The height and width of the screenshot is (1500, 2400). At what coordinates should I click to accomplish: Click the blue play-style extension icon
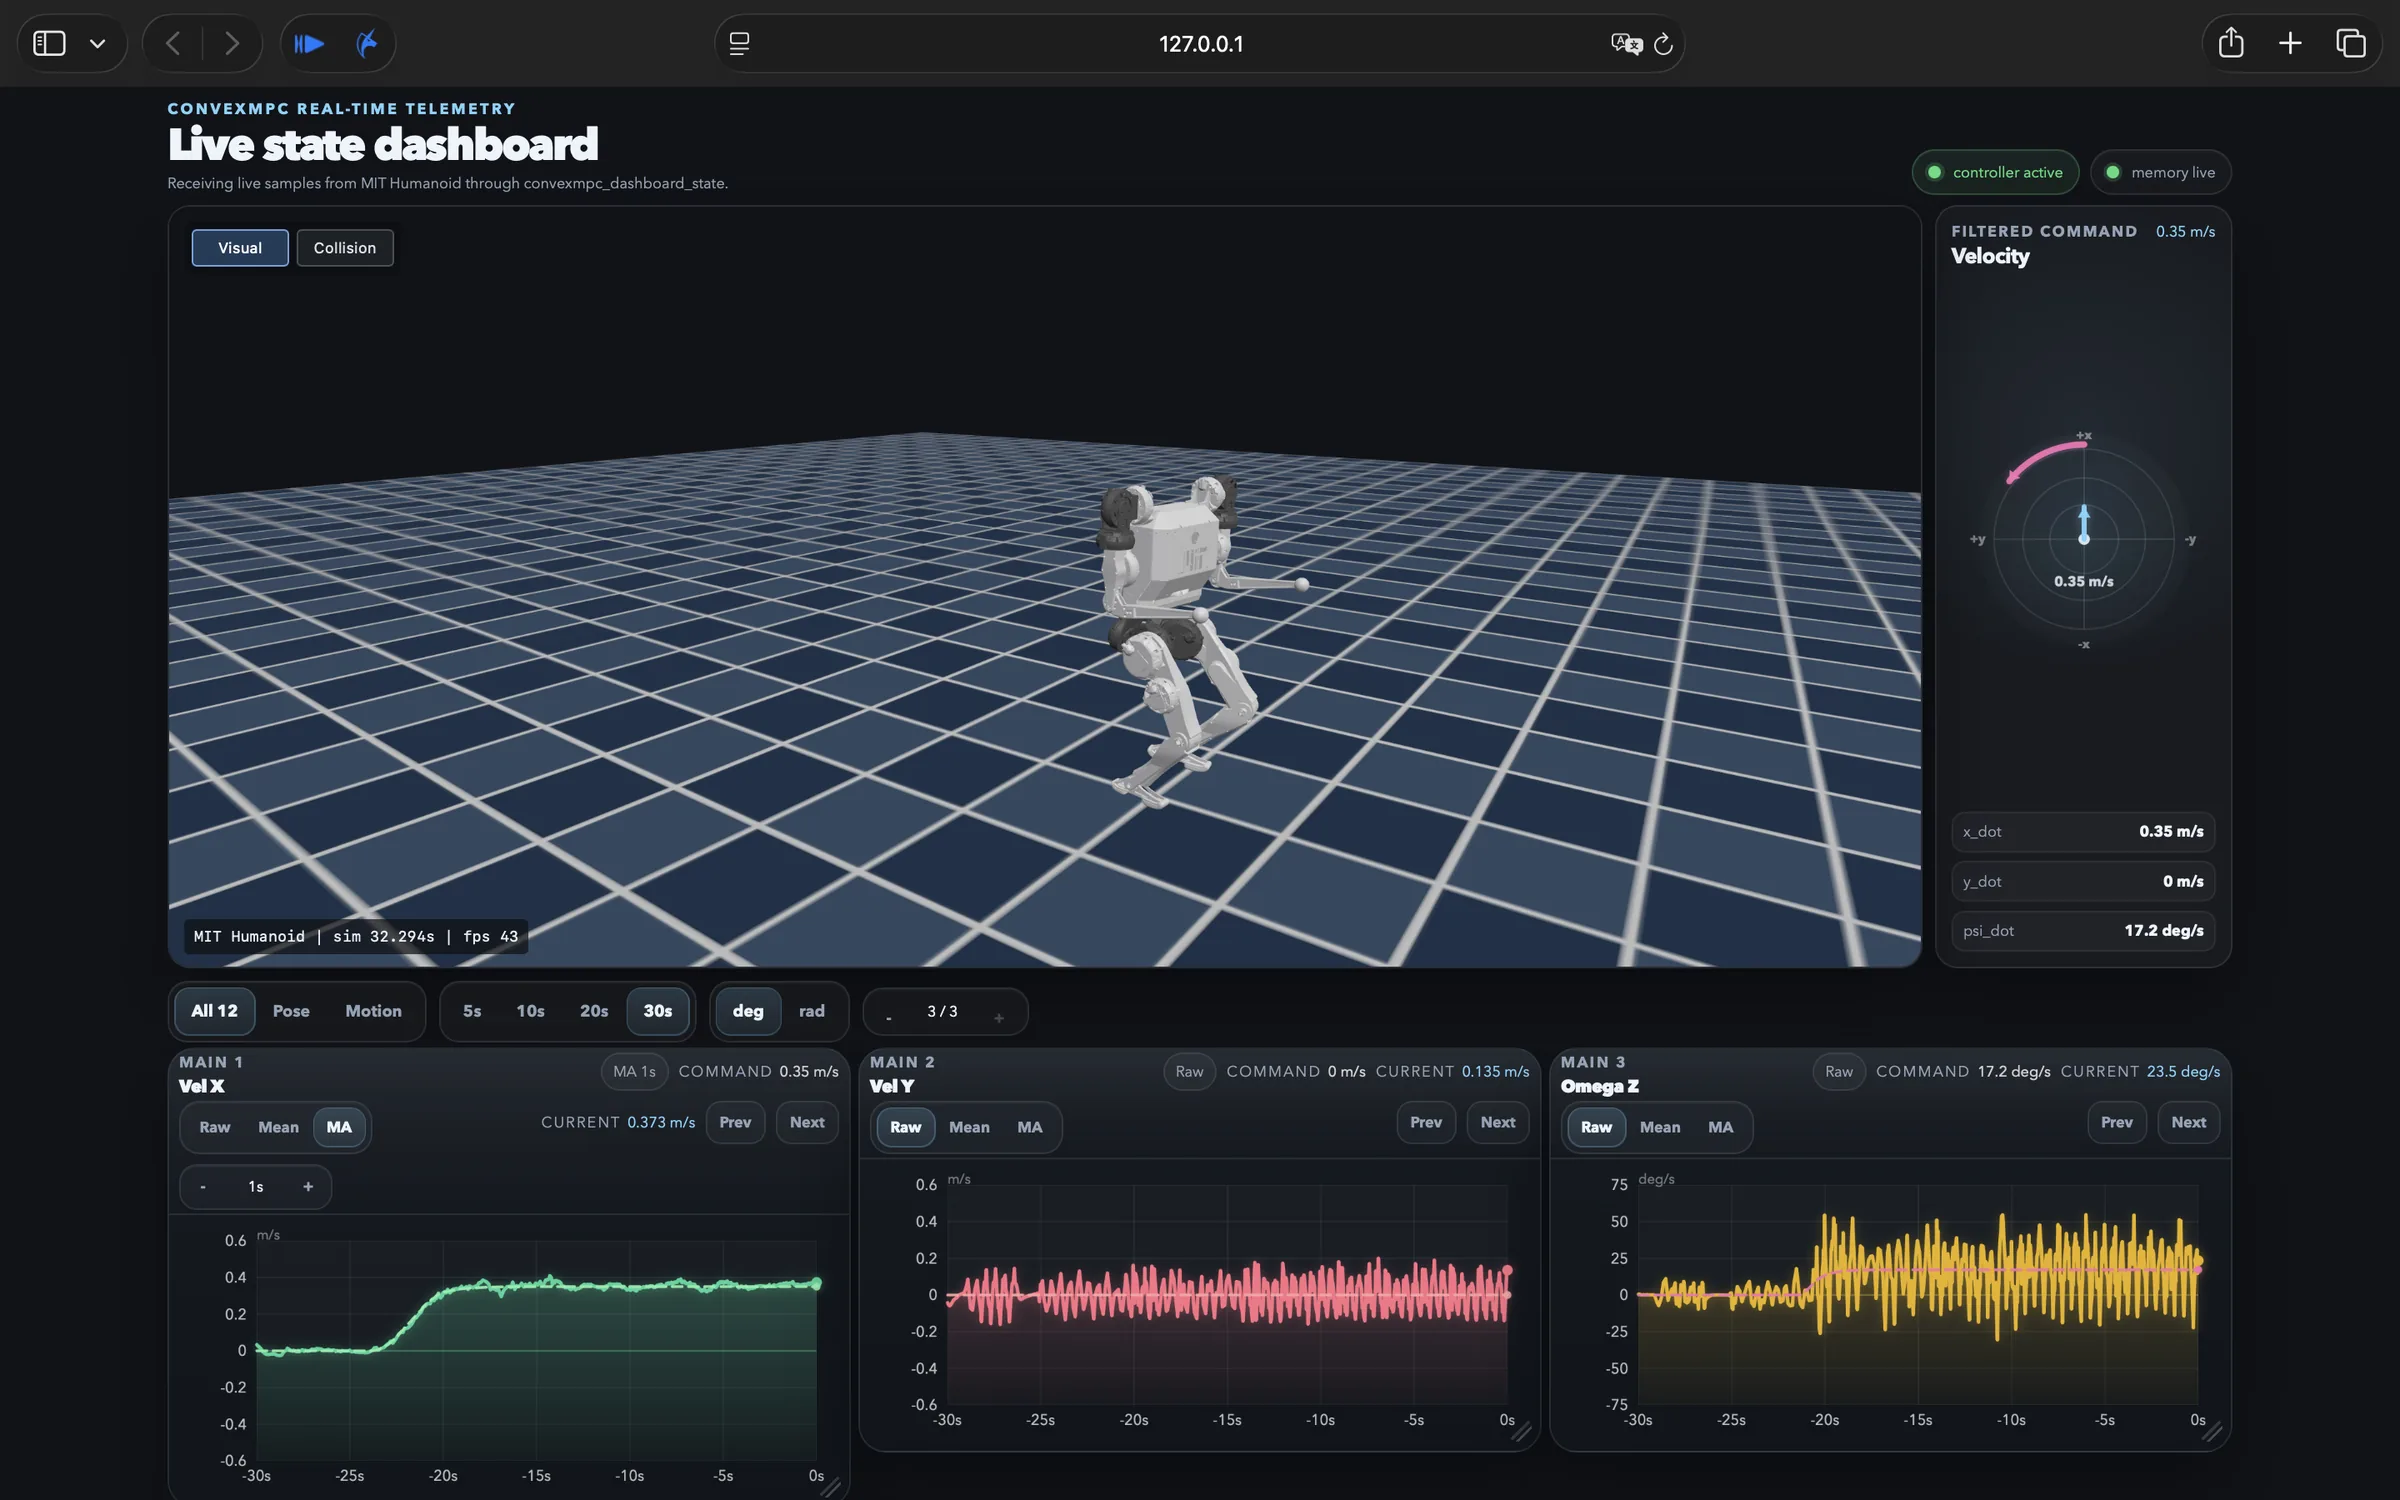pyautogui.click(x=309, y=43)
